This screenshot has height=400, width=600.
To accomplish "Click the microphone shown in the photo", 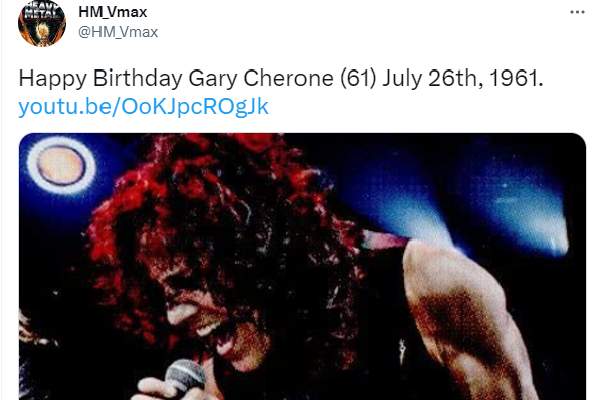I will 187,376.
